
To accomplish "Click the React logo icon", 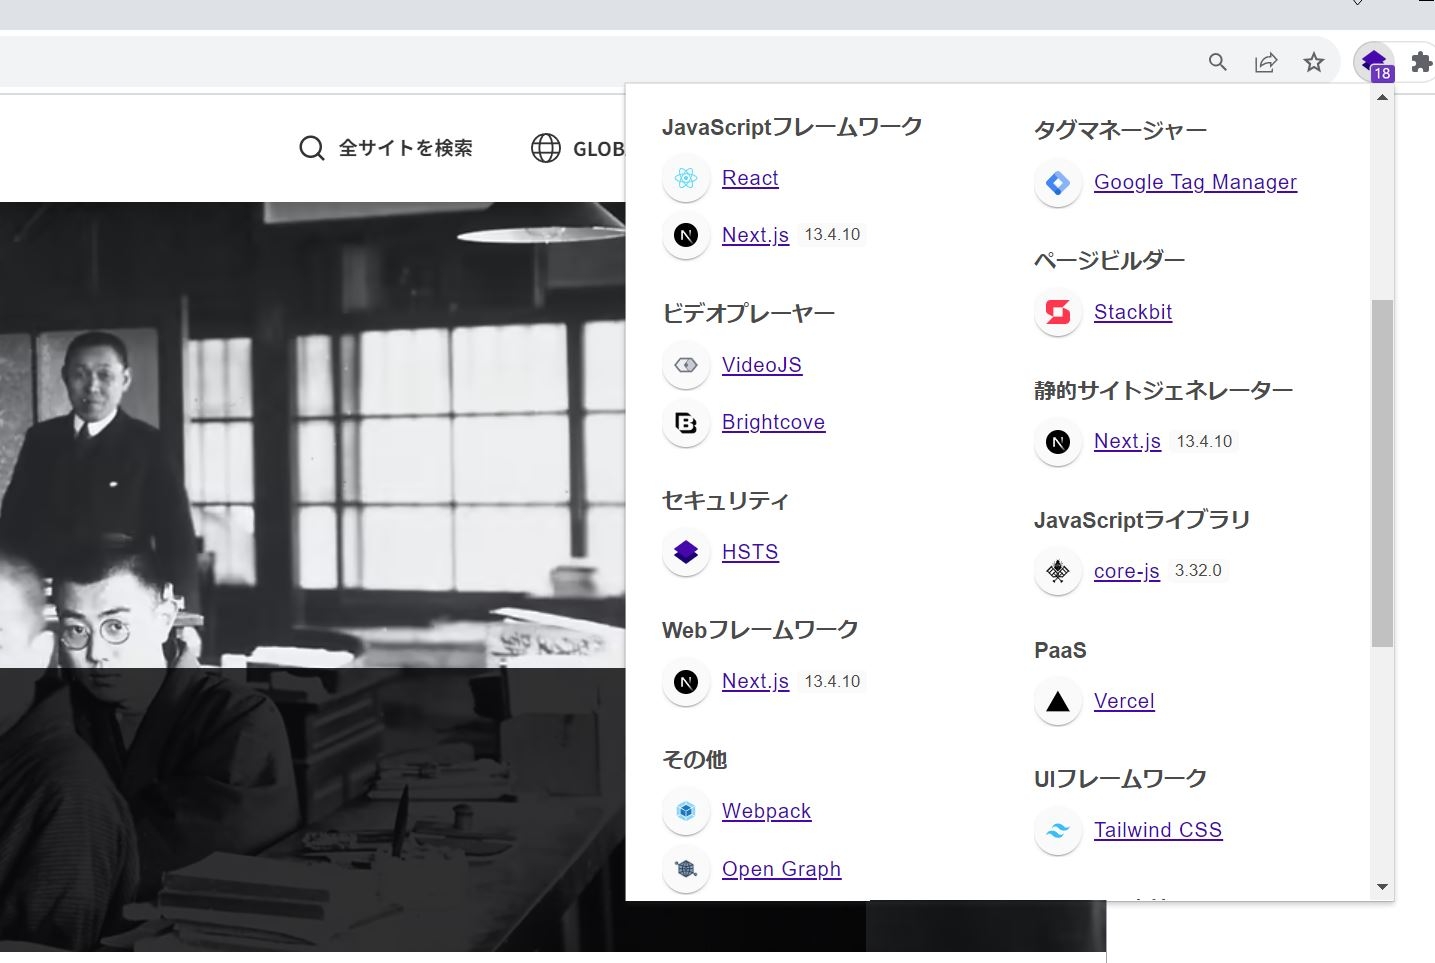I will [x=686, y=179].
